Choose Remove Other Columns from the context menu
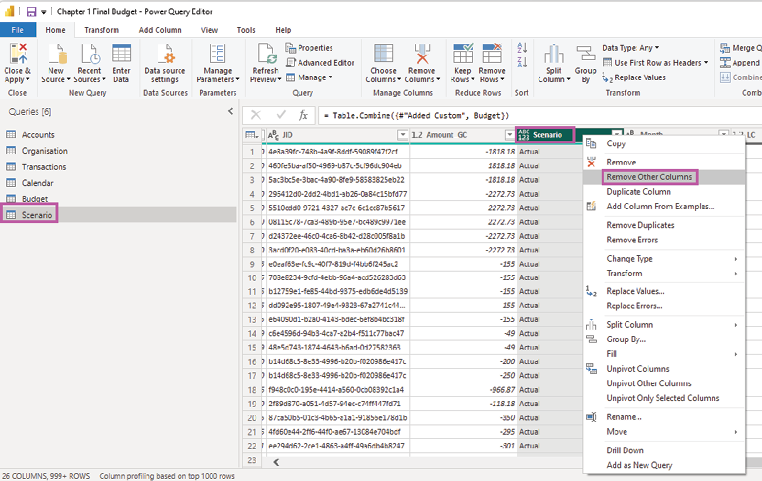The height and width of the screenshot is (481, 762). (651, 176)
